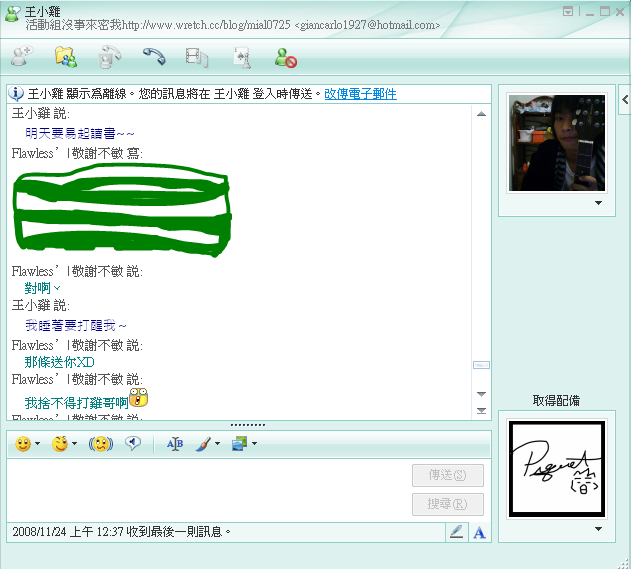Viewport: 631px width, 569px height.
Task: Click the green handwritten drawing message
Action: (122, 210)
